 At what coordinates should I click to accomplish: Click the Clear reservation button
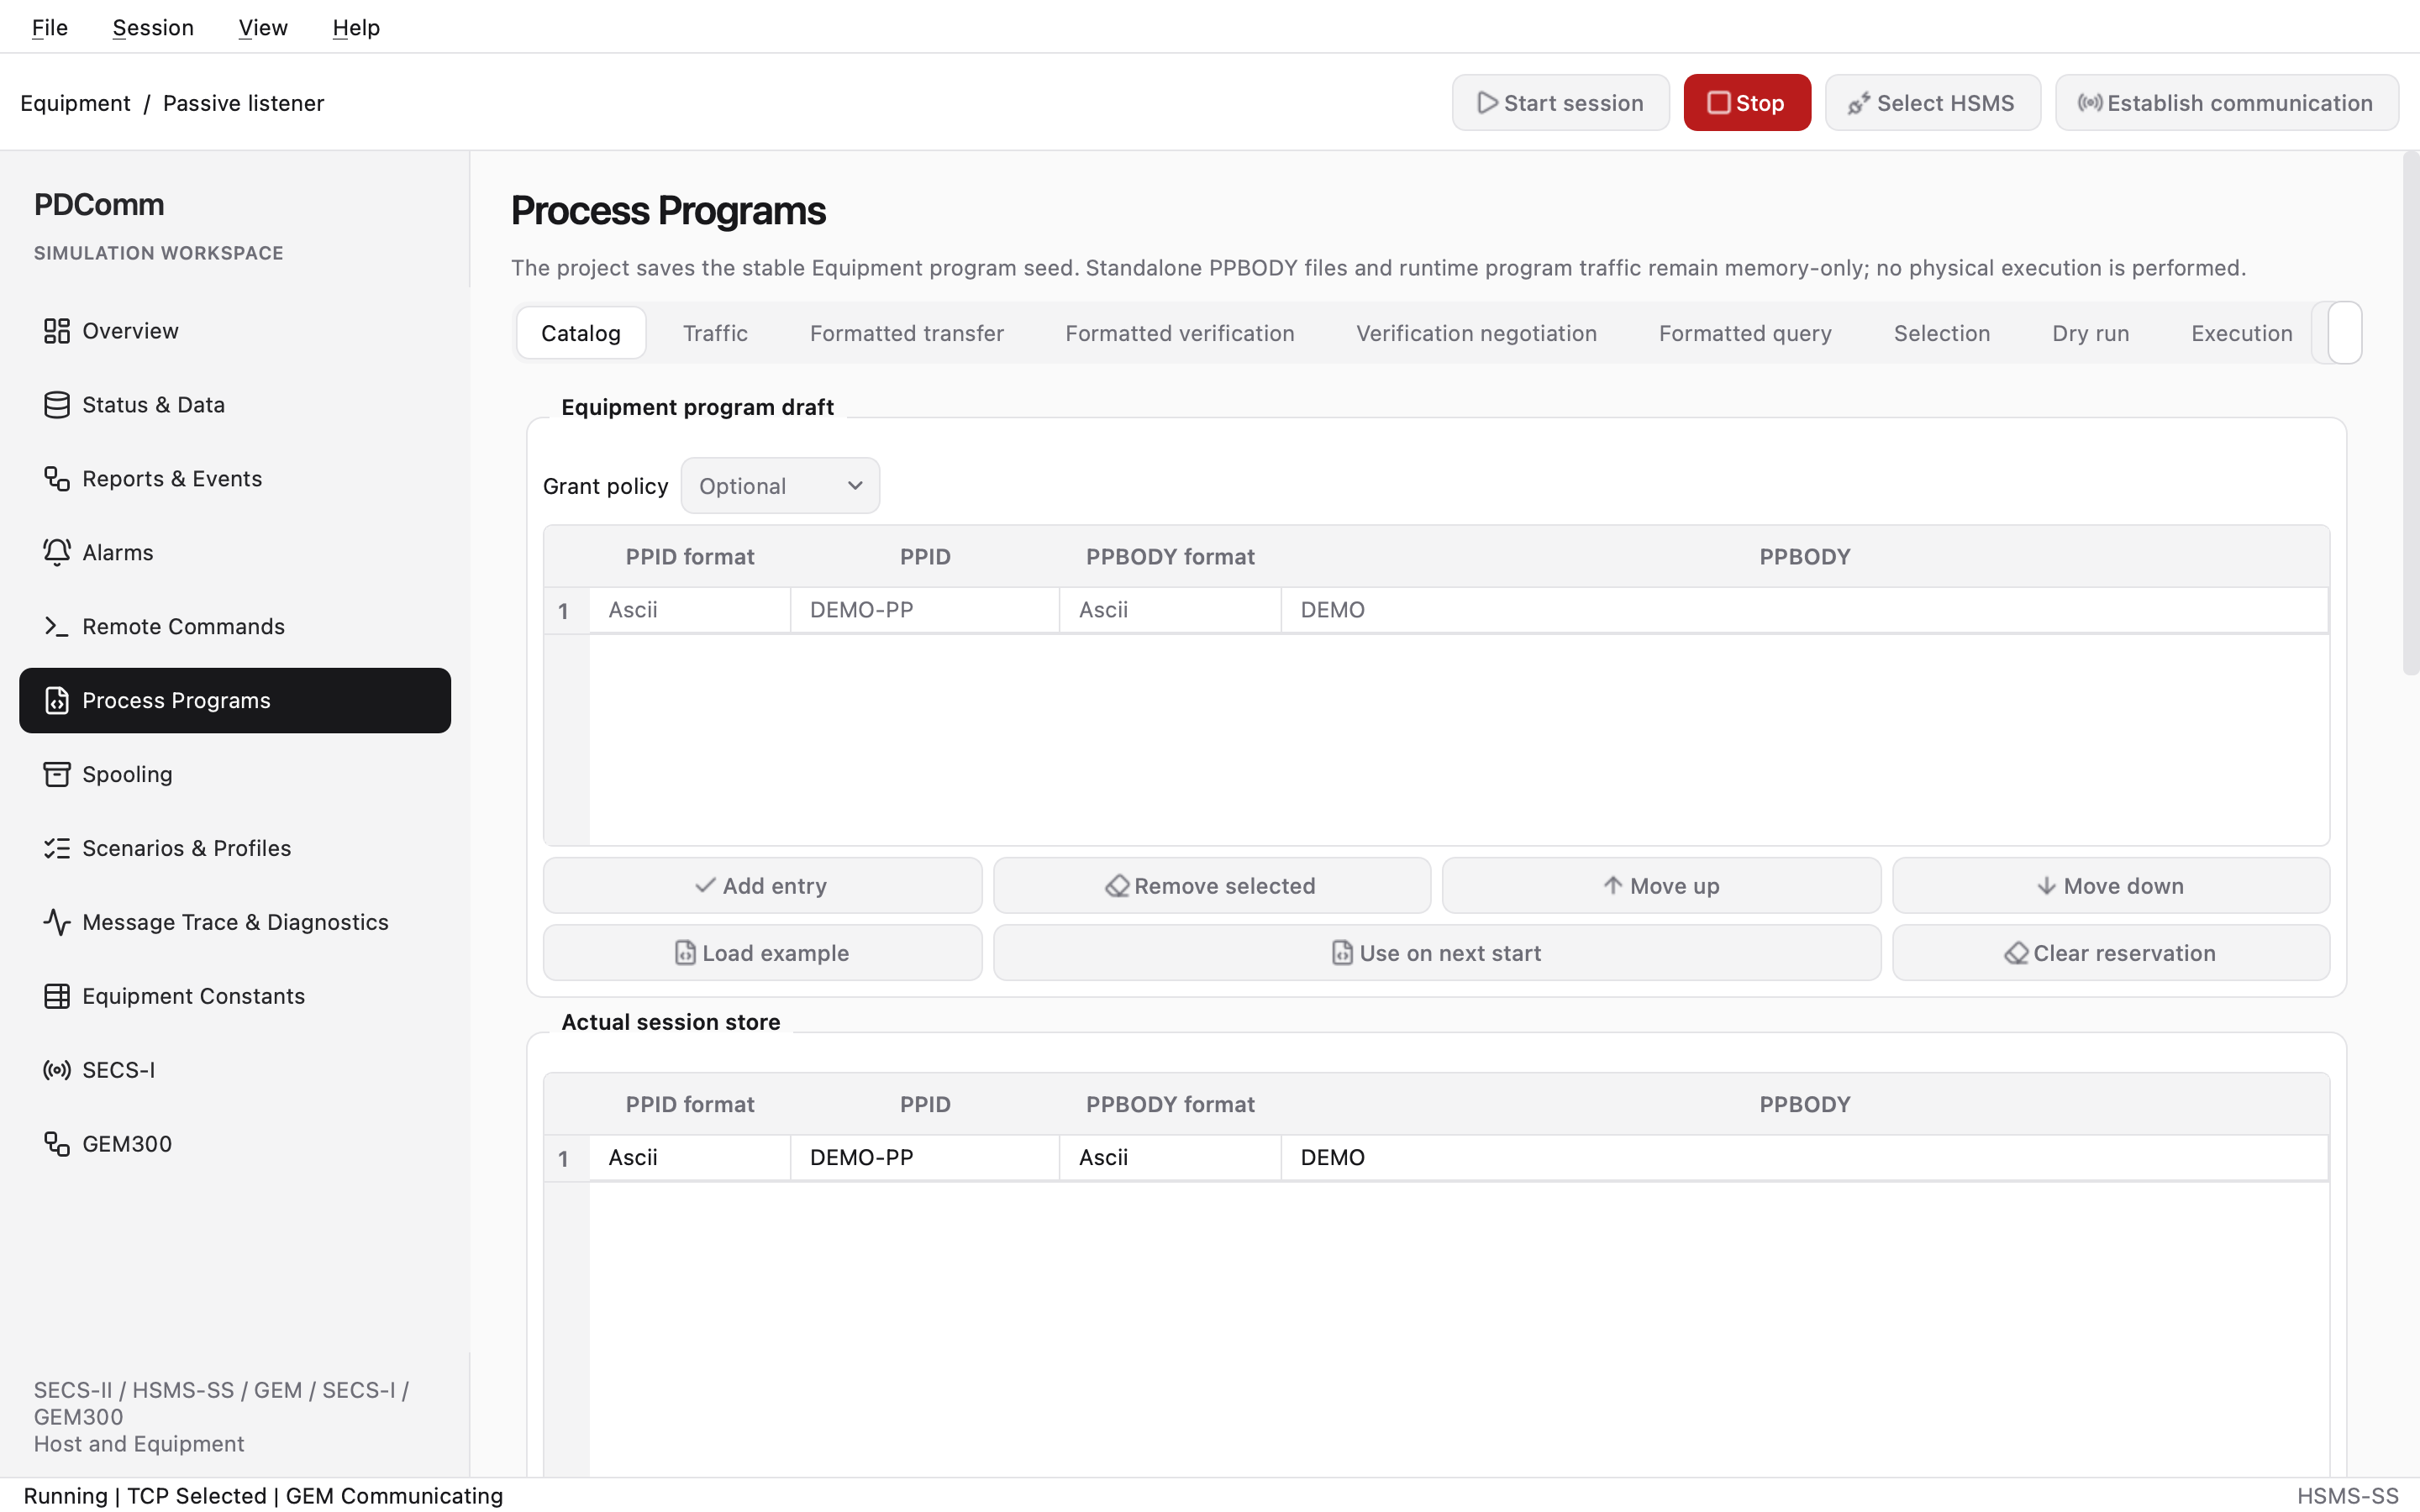click(x=2111, y=953)
